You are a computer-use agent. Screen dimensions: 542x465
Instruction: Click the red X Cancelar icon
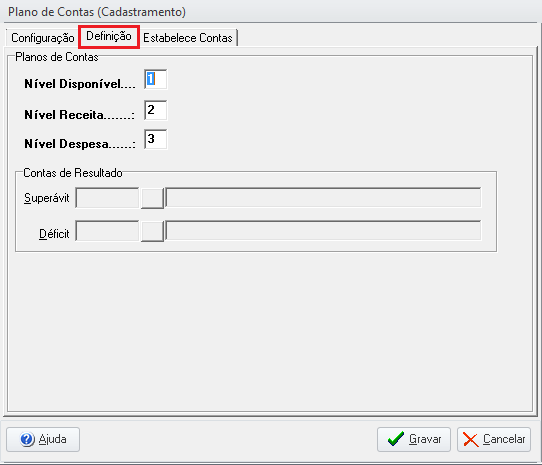pyautogui.click(x=471, y=440)
